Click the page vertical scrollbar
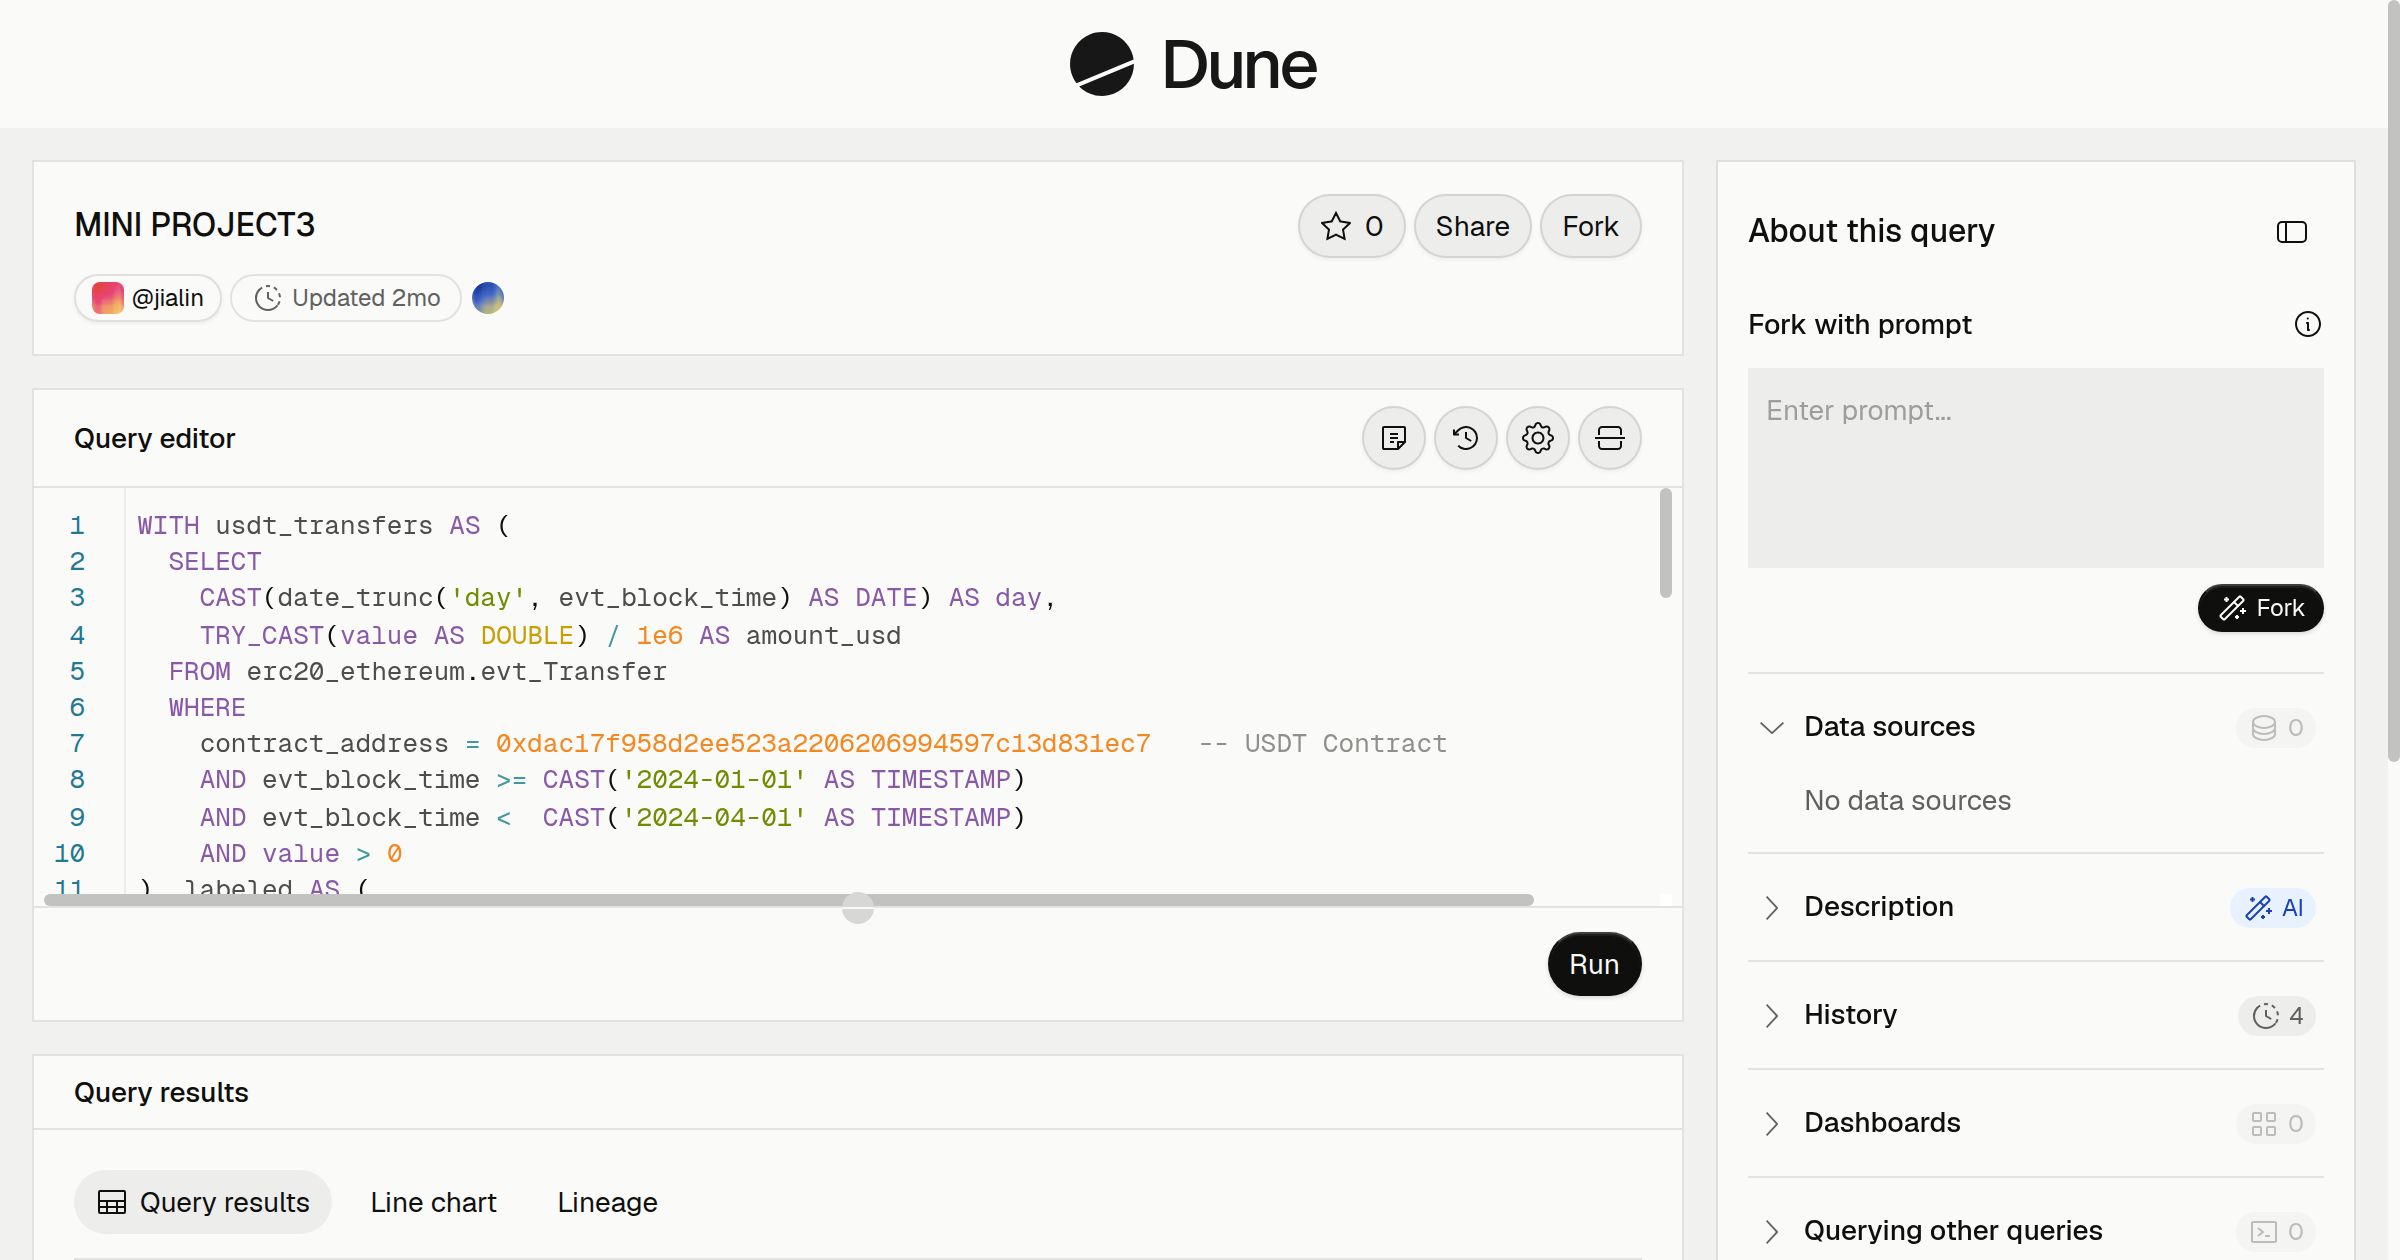 tap(2393, 380)
